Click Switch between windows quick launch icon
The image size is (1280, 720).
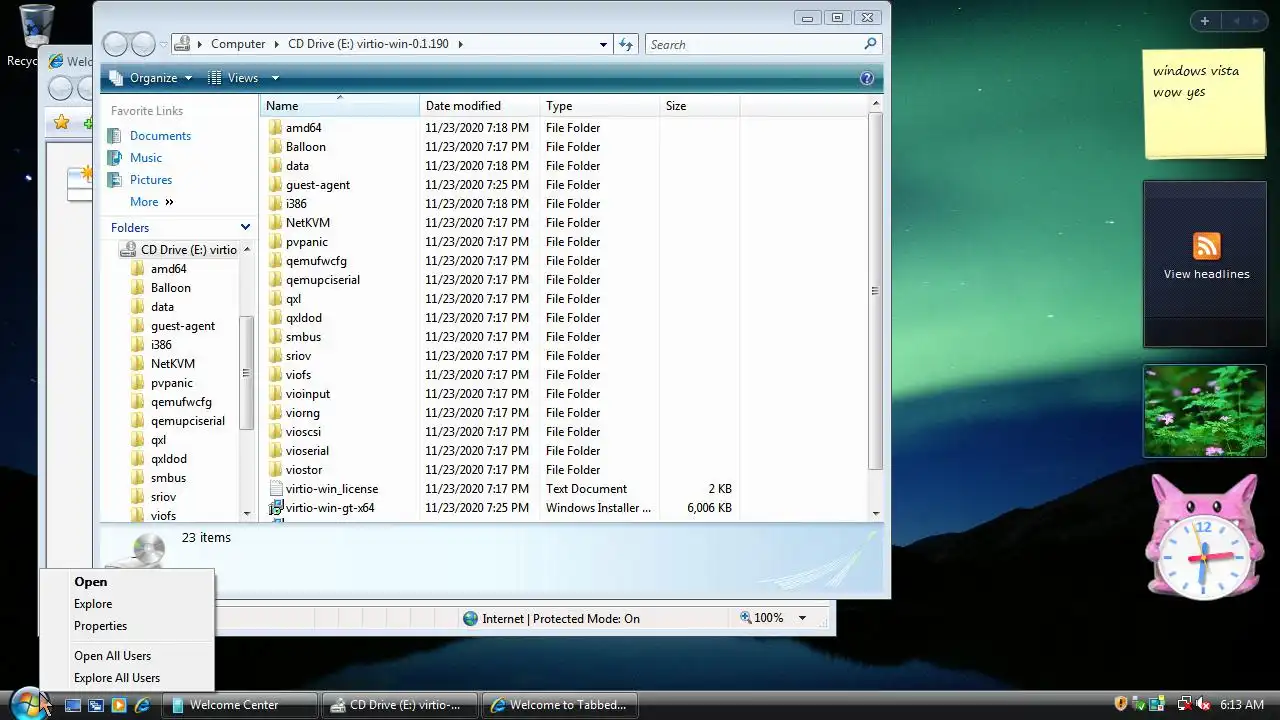(x=96, y=705)
